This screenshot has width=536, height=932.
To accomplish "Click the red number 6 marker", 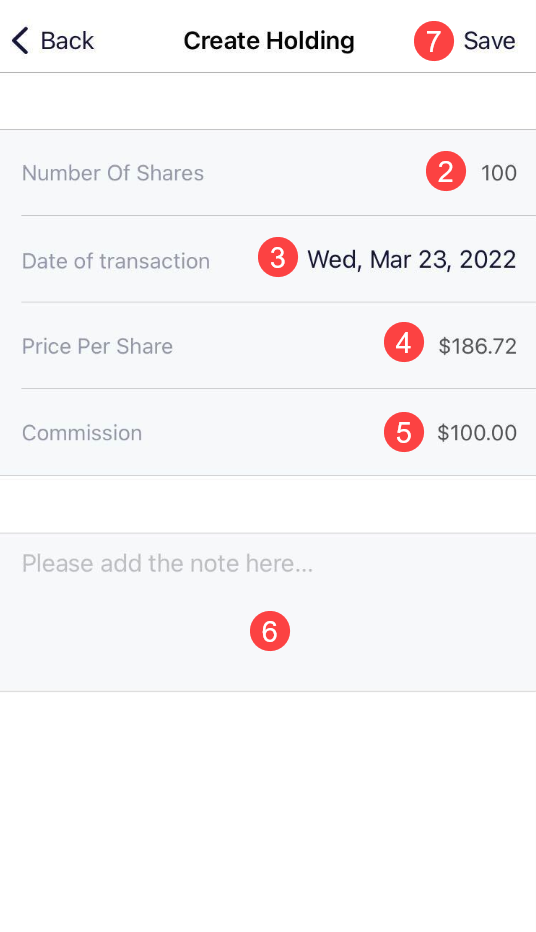I will pos(270,631).
